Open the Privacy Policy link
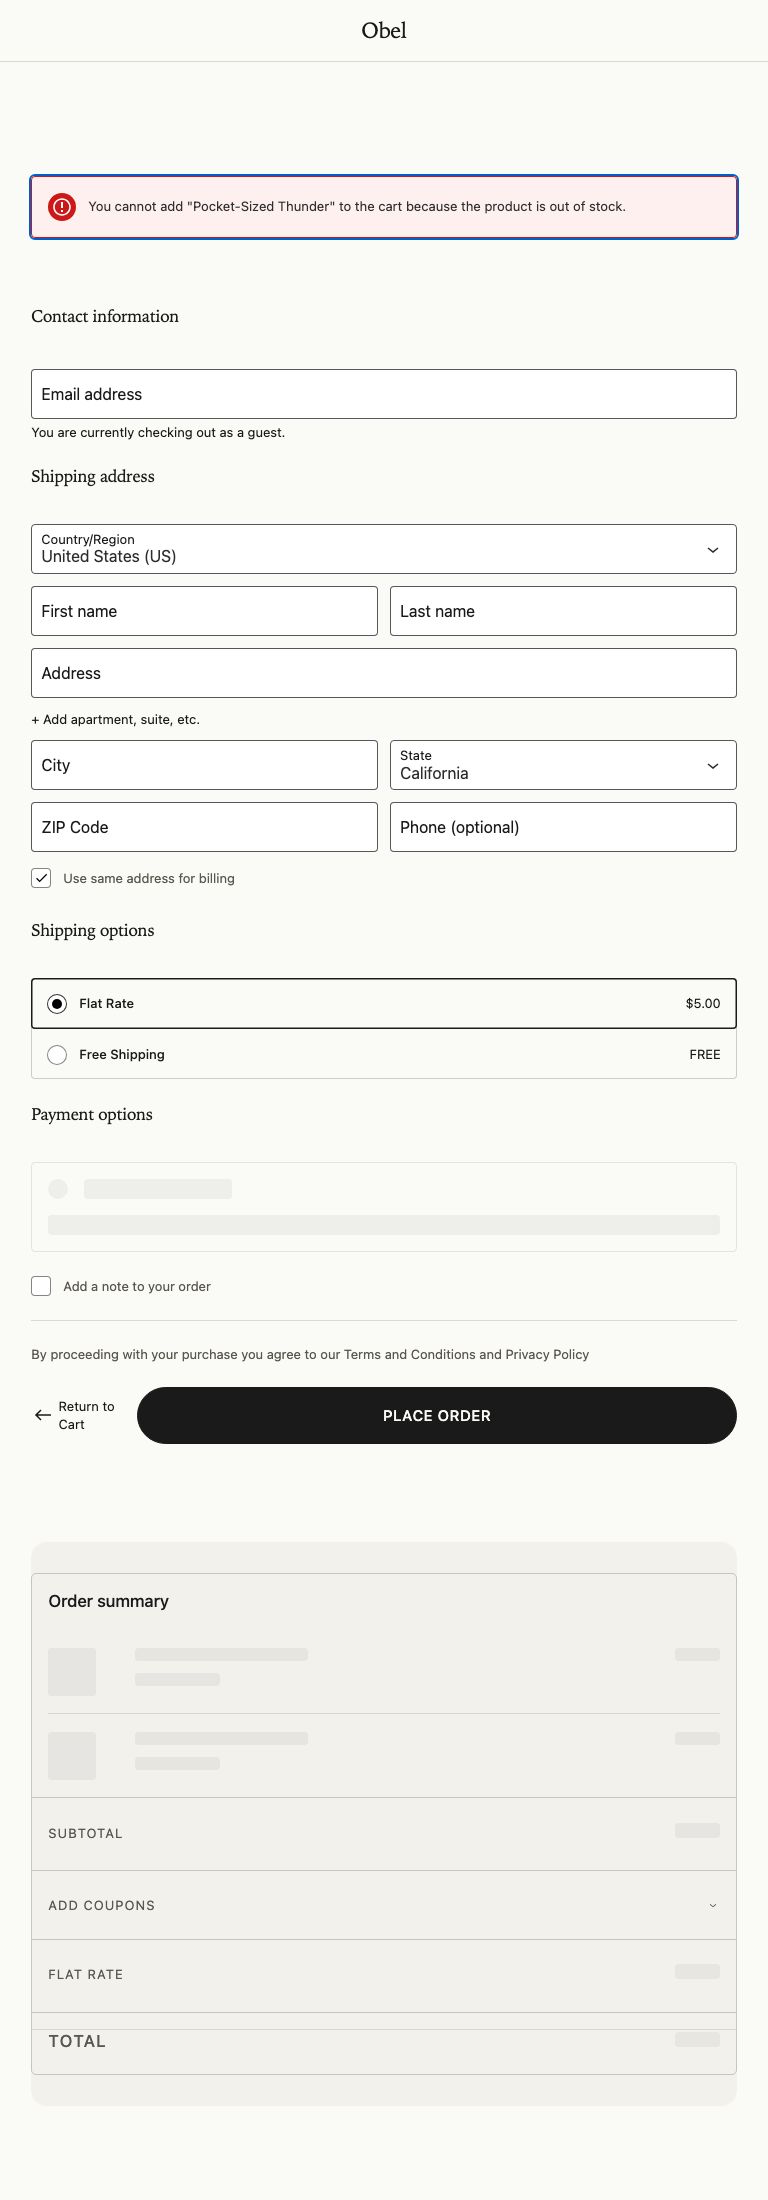The height and width of the screenshot is (2200, 768). [547, 1355]
